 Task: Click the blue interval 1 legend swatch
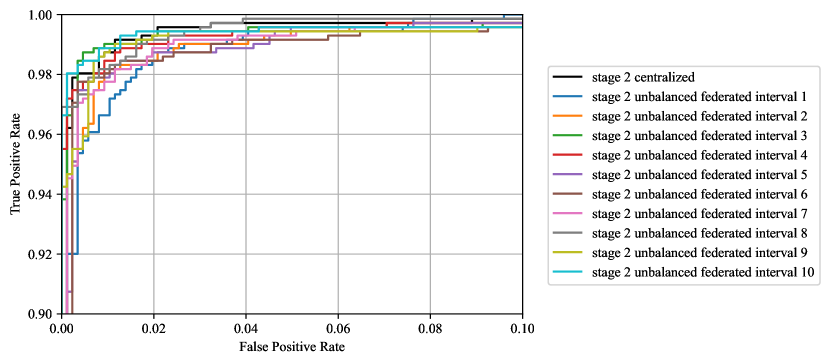567,97
